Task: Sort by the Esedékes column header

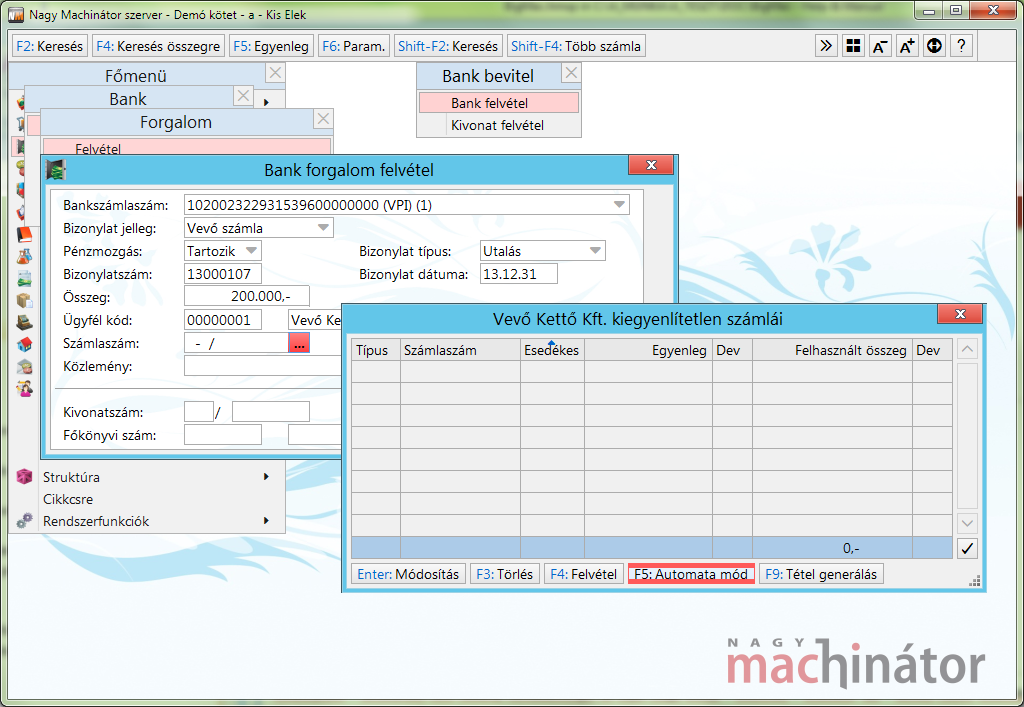Action: coord(552,350)
